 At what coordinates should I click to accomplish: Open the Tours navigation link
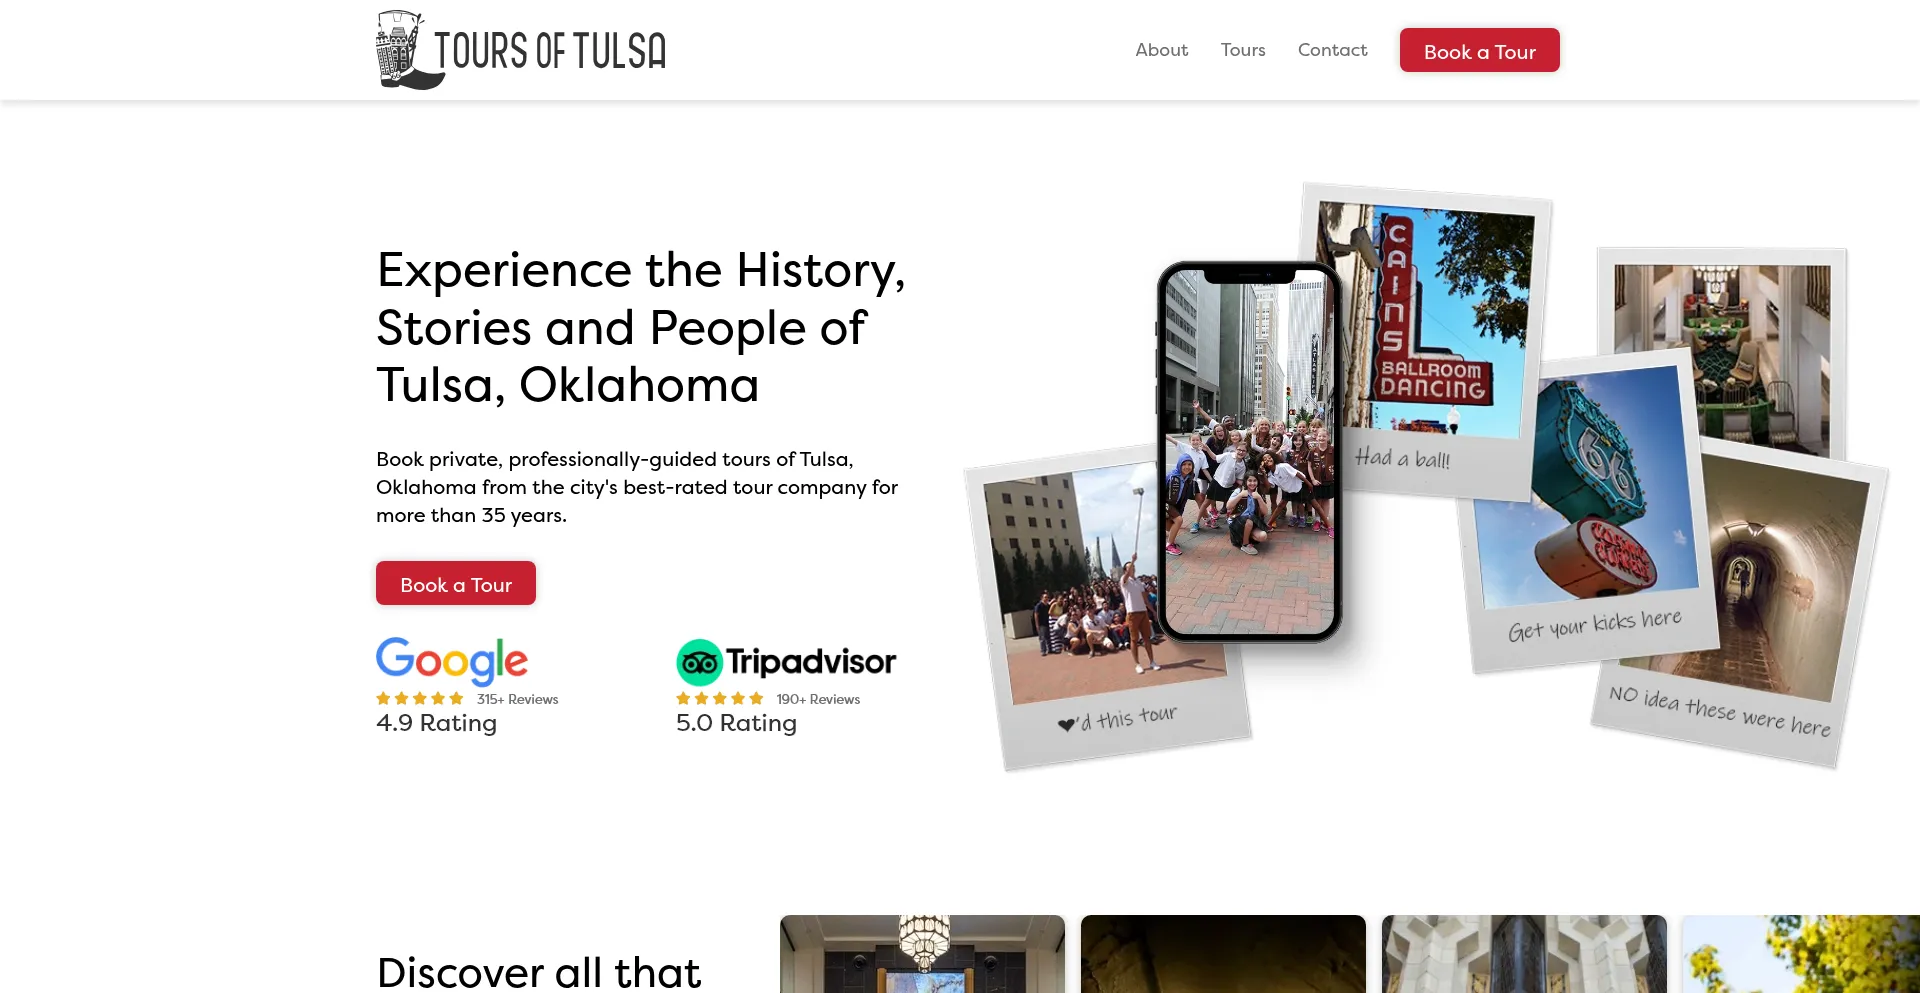(1243, 50)
